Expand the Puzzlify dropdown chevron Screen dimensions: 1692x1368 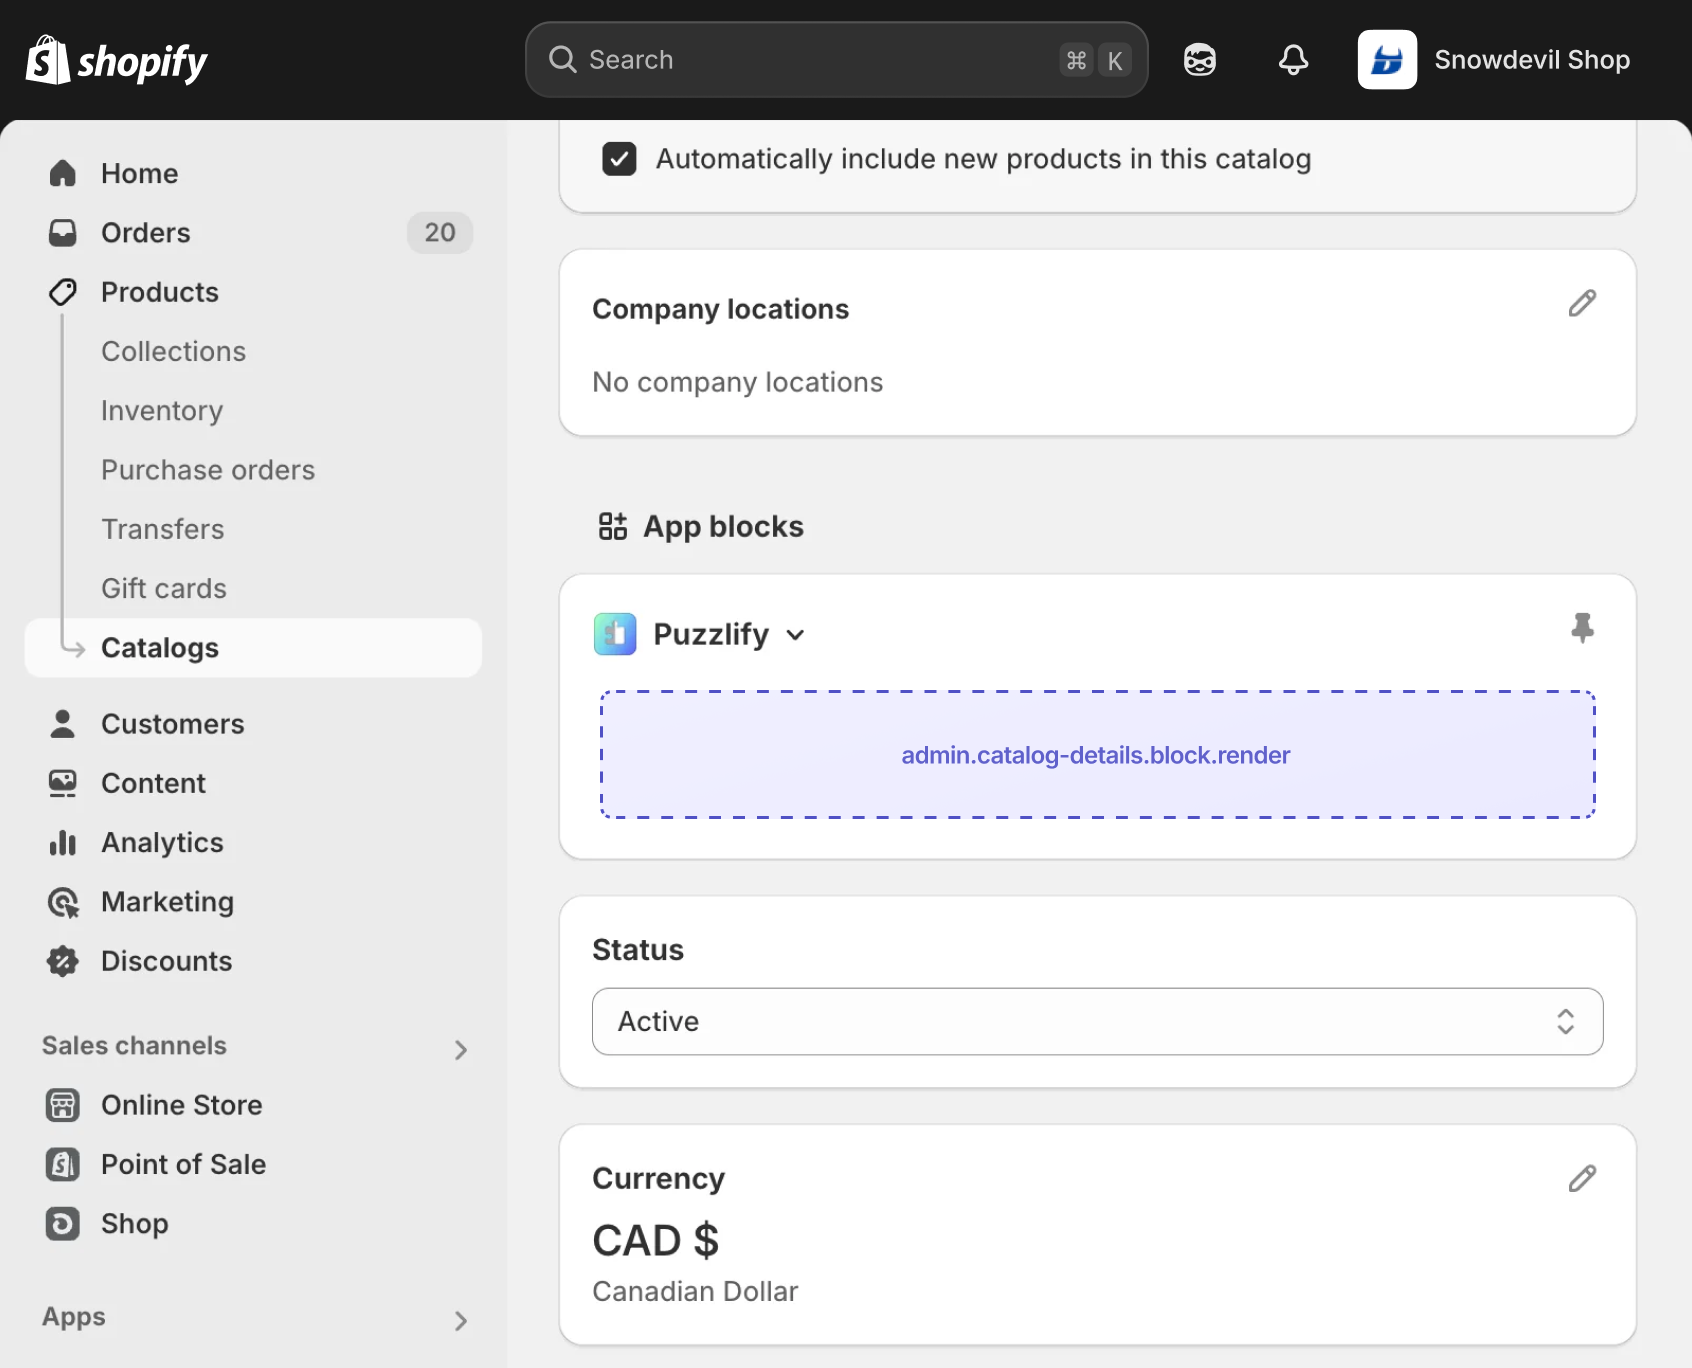click(x=795, y=635)
